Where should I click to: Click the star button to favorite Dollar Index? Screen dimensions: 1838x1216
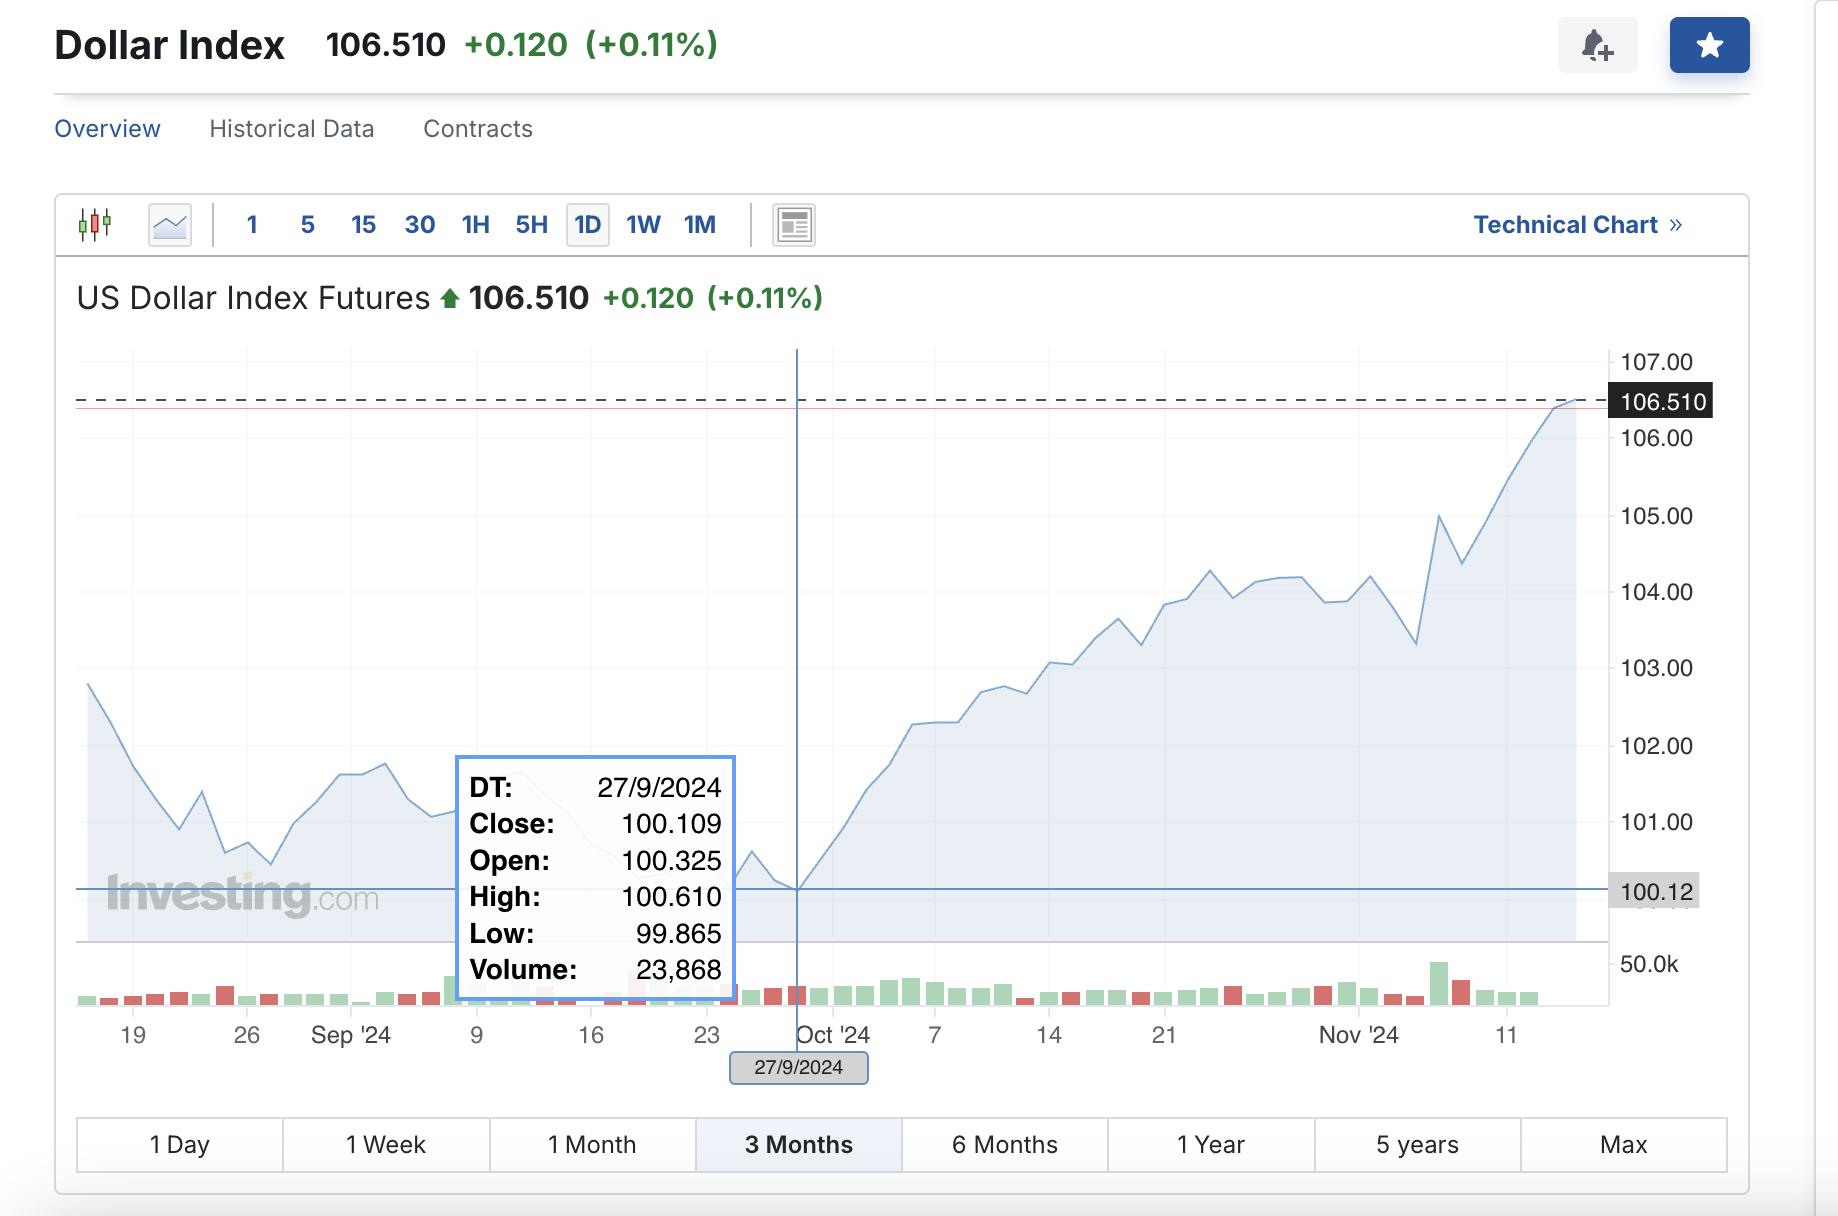(1709, 45)
